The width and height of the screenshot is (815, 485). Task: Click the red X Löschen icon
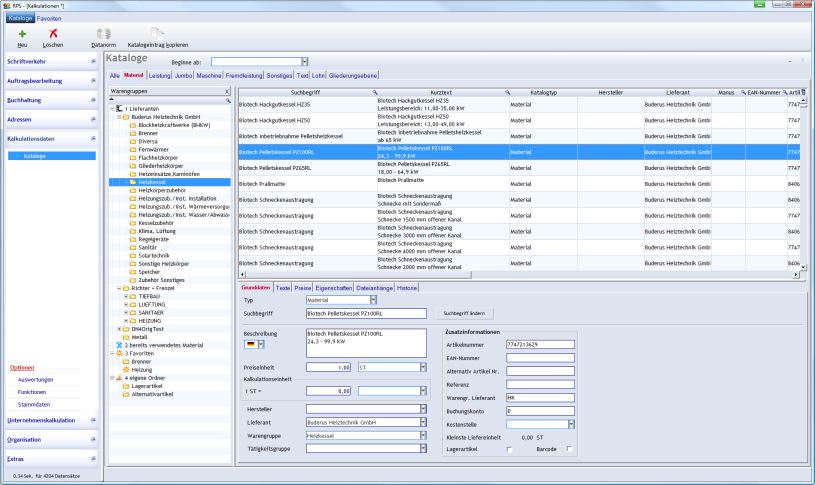(x=53, y=34)
